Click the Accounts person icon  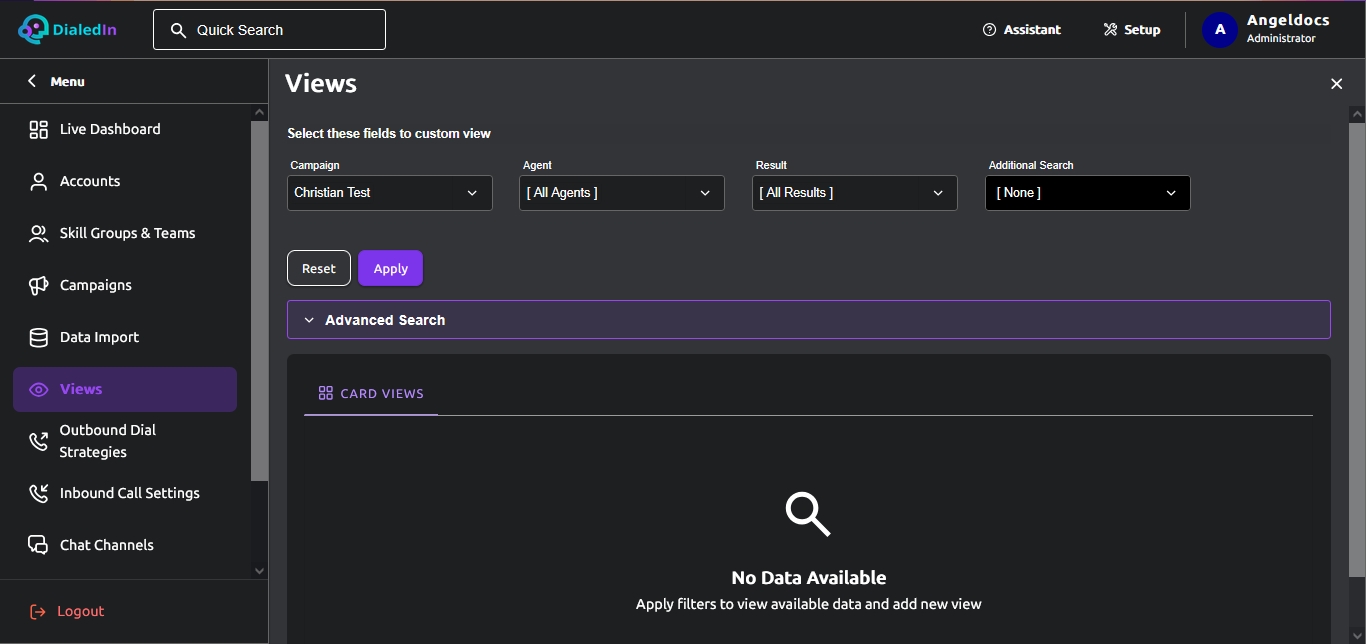[38, 181]
